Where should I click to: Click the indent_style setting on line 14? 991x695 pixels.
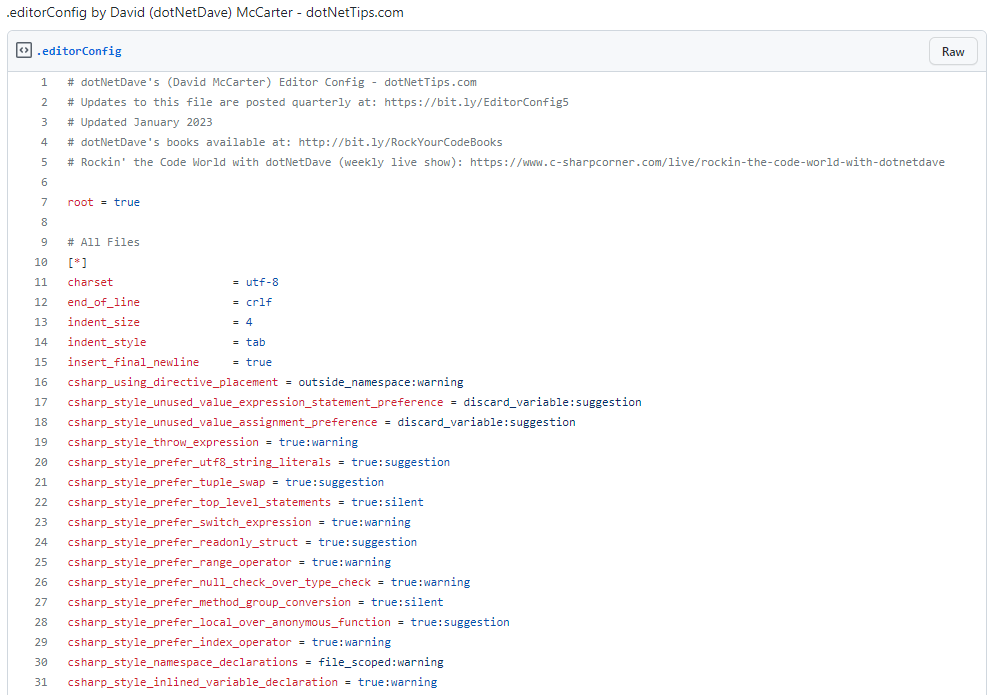pos(106,341)
